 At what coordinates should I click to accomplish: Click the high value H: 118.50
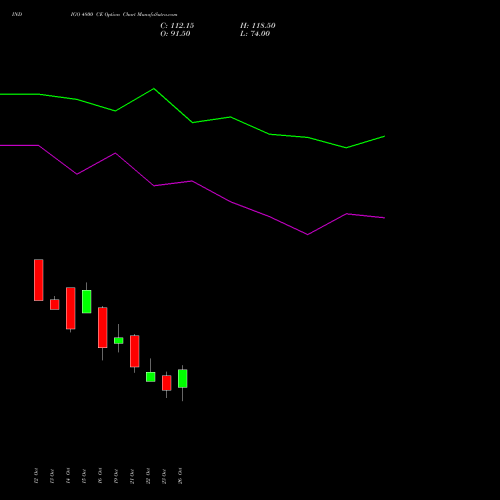tap(258, 26)
